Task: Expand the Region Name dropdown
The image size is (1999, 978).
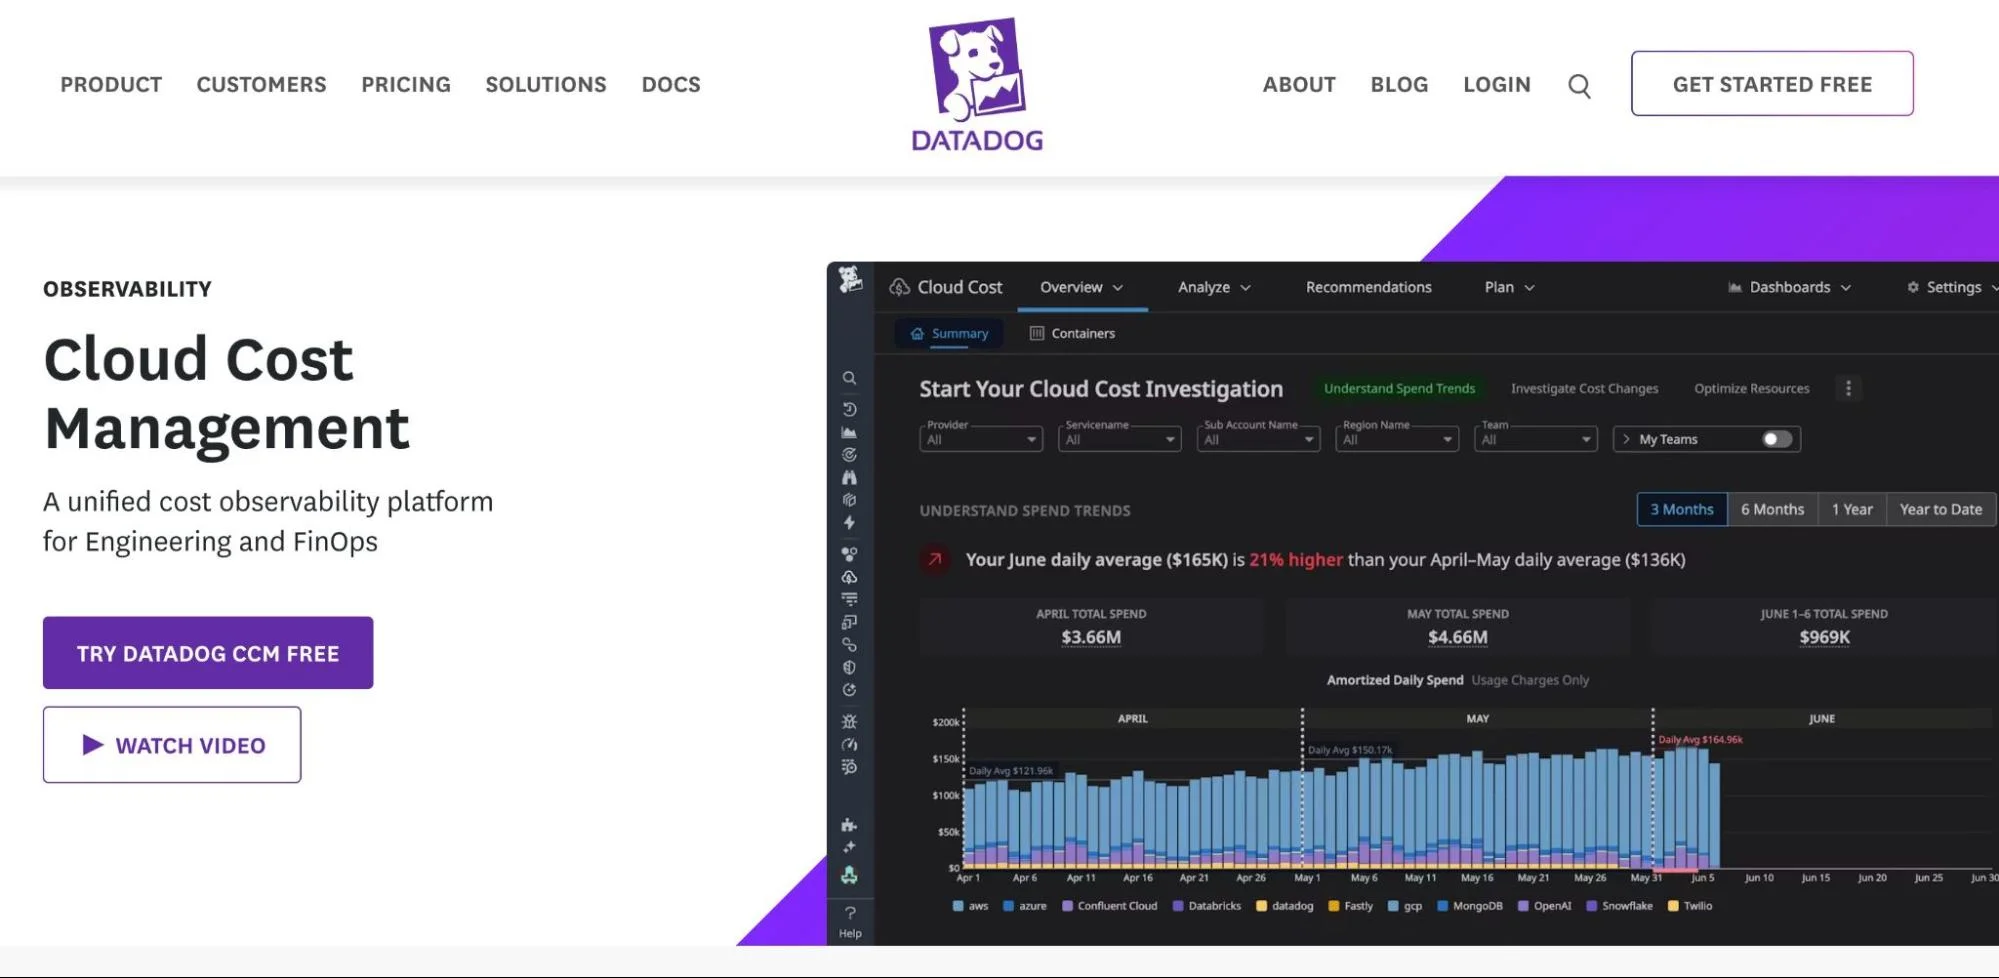Action: 1395,438
